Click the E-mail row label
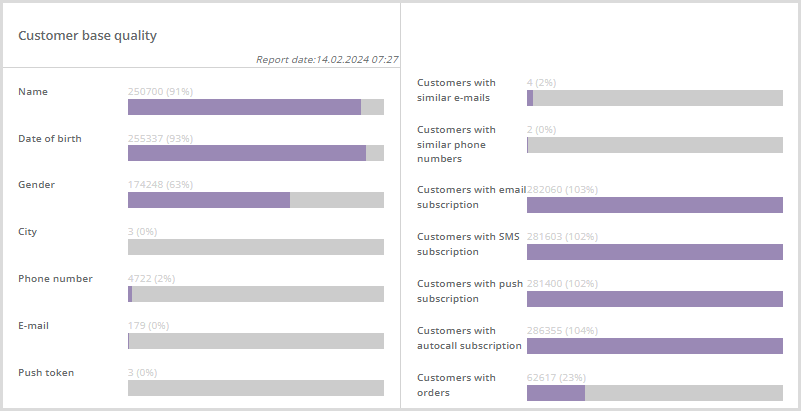Image resolution: width=801 pixels, height=411 pixels. 33,325
